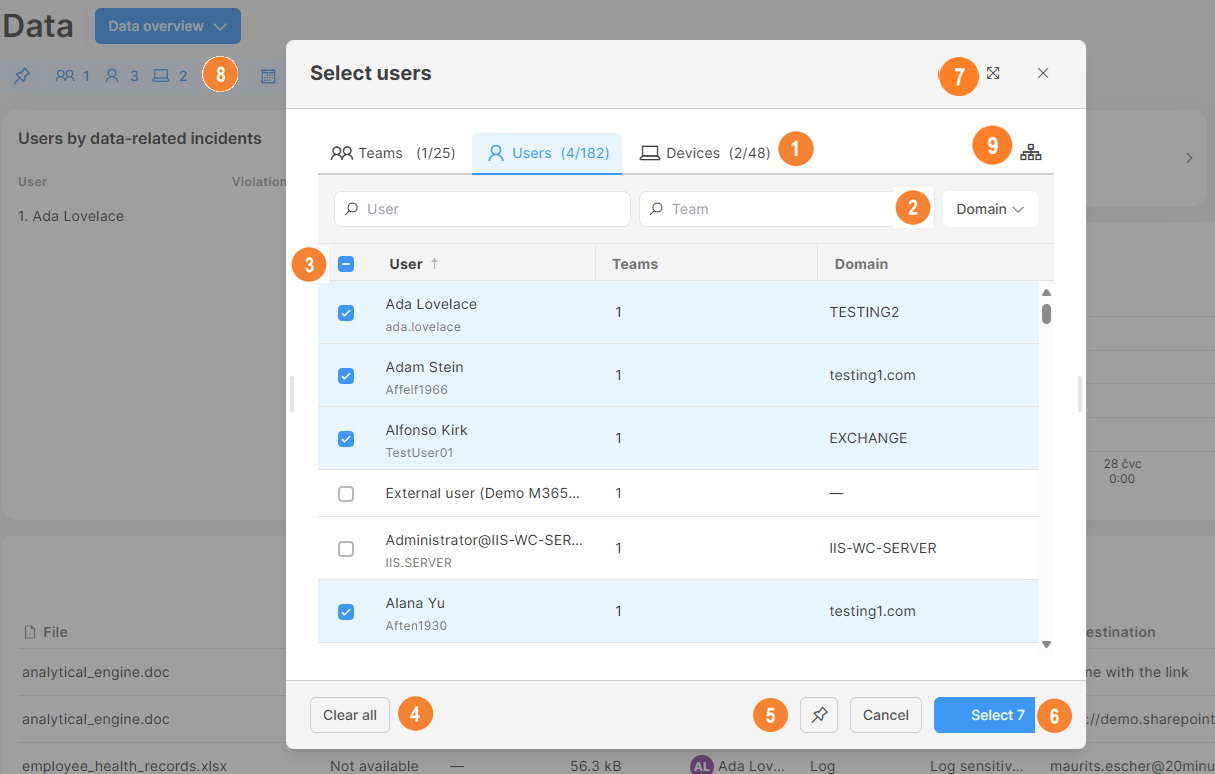This screenshot has height=774, width=1215.
Task: Expand the Data overview dropdown
Action: click(167, 27)
